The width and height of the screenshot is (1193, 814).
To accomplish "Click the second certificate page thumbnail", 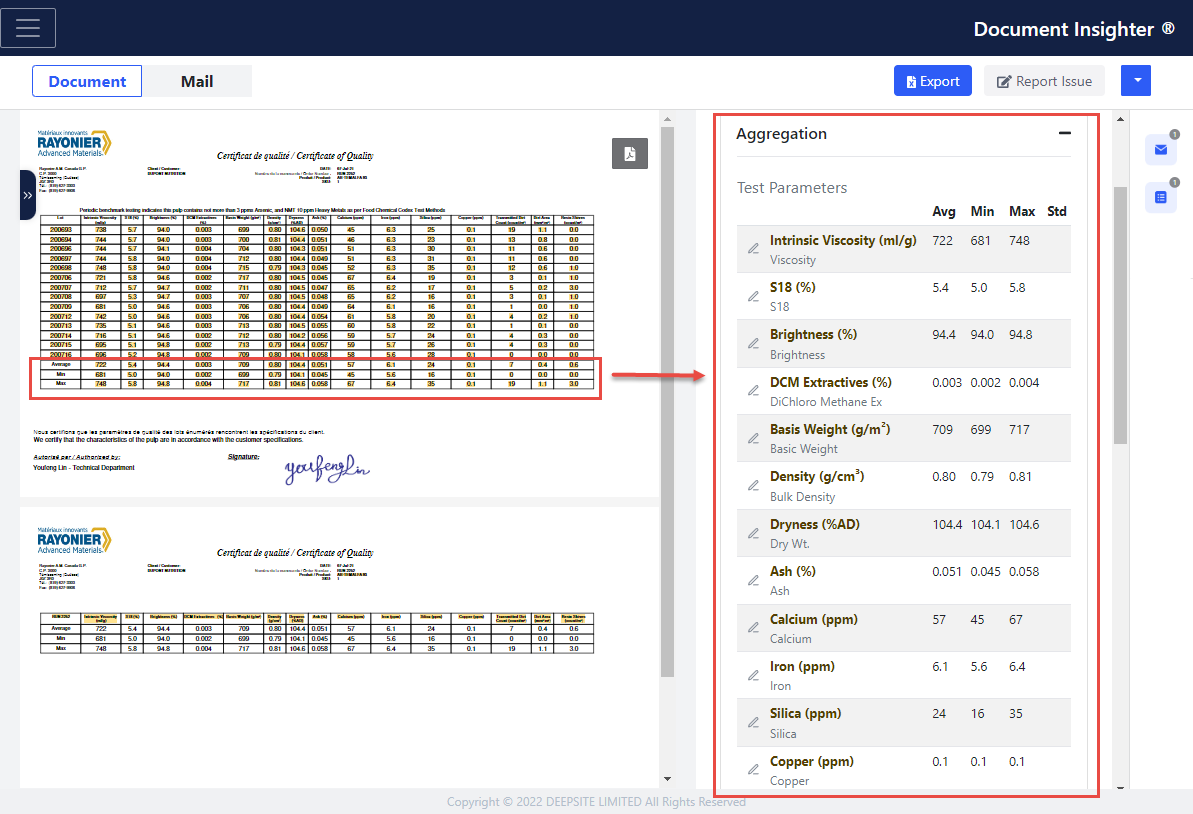I will [340, 640].
